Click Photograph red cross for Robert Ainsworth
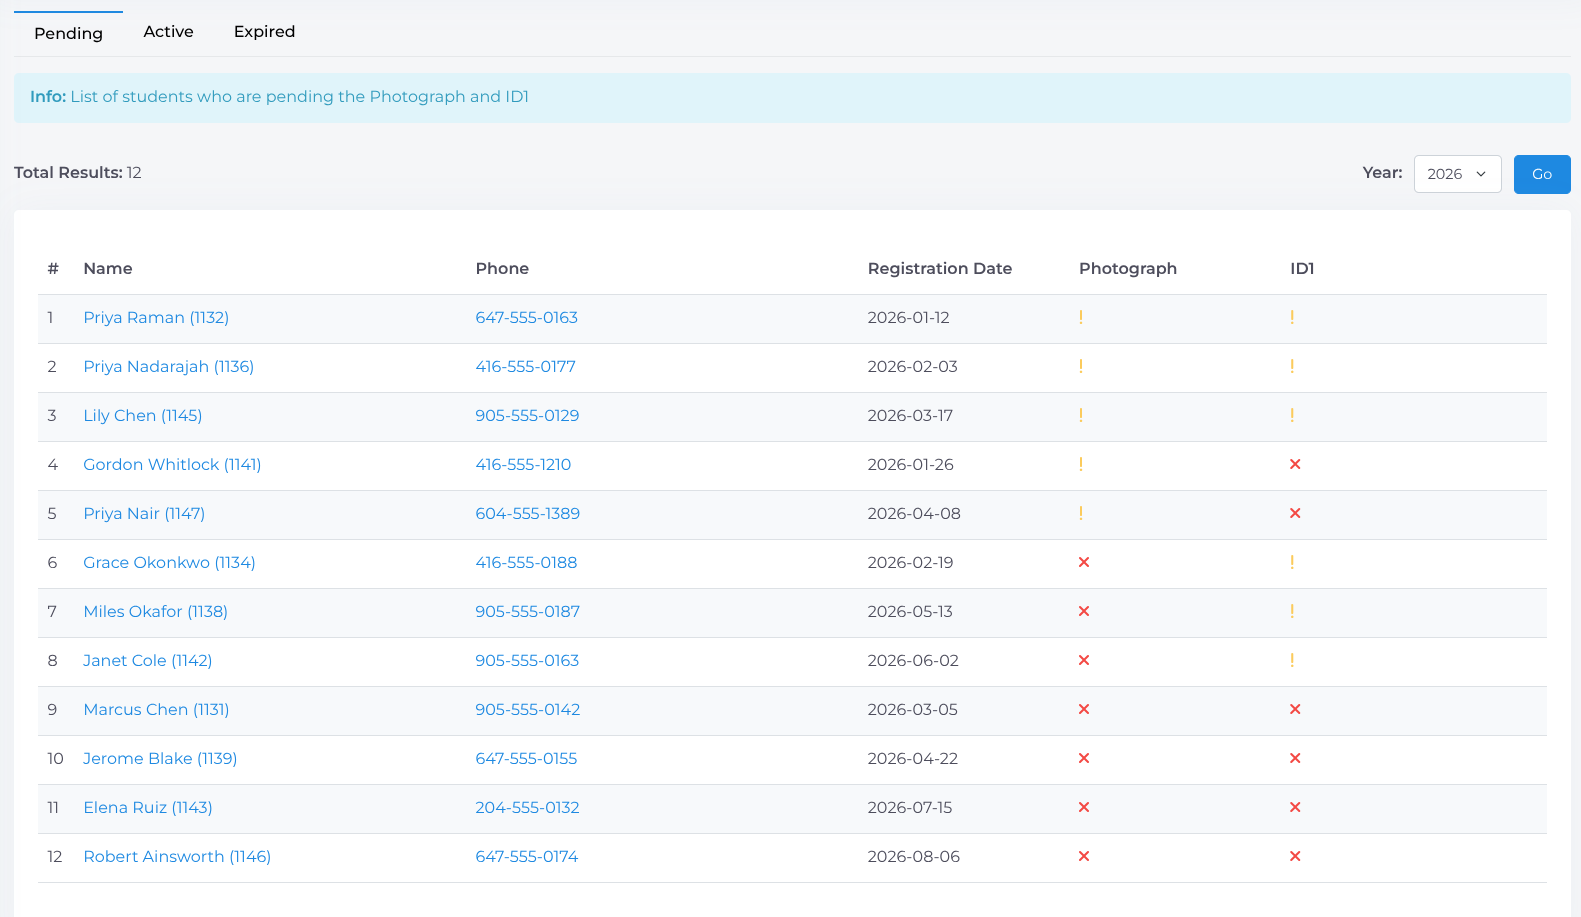Viewport: 1581px width, 917px height. 1084,856
